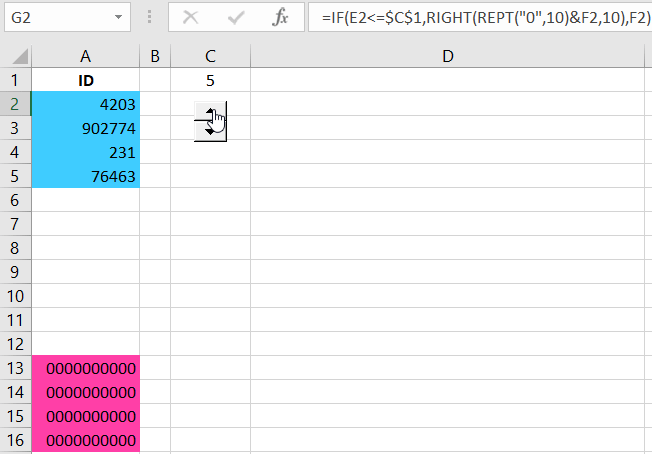Select cell containing 4203
Screen dimensions: 652x454
[x=86, y=104]
